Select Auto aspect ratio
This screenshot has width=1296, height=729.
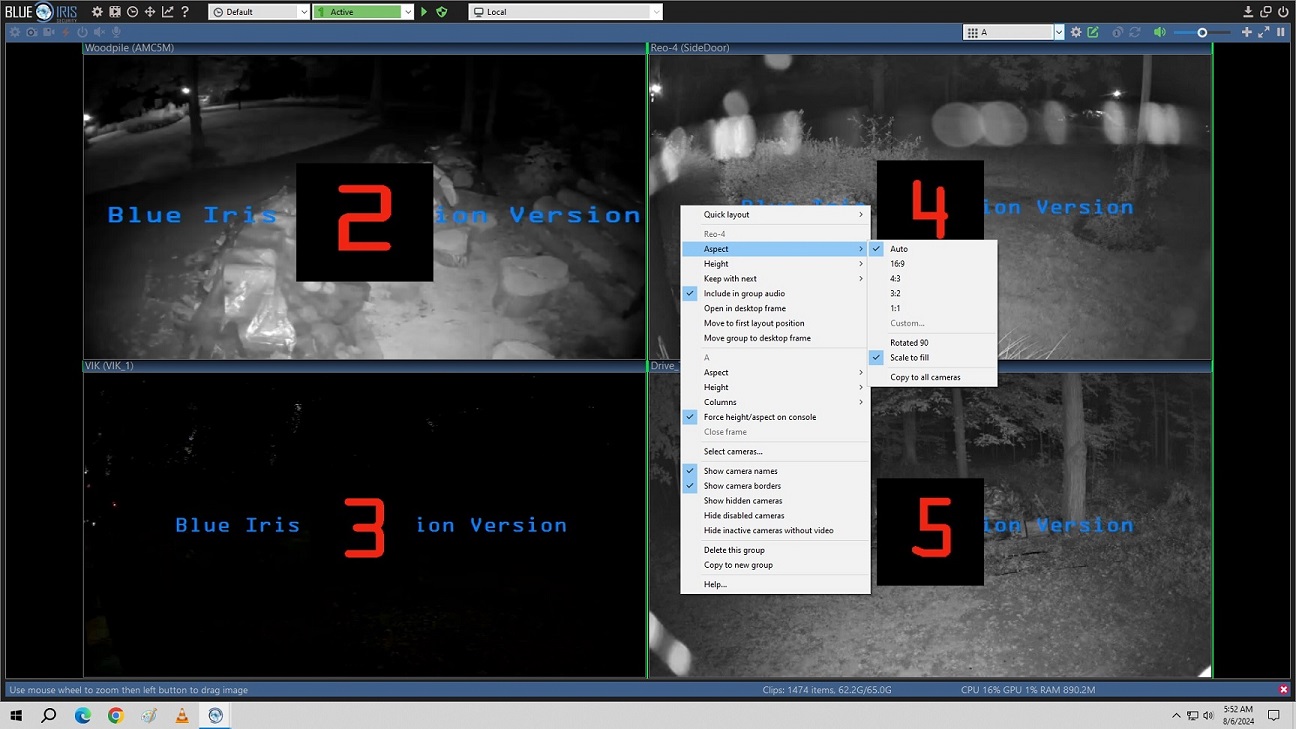point(933,249)
